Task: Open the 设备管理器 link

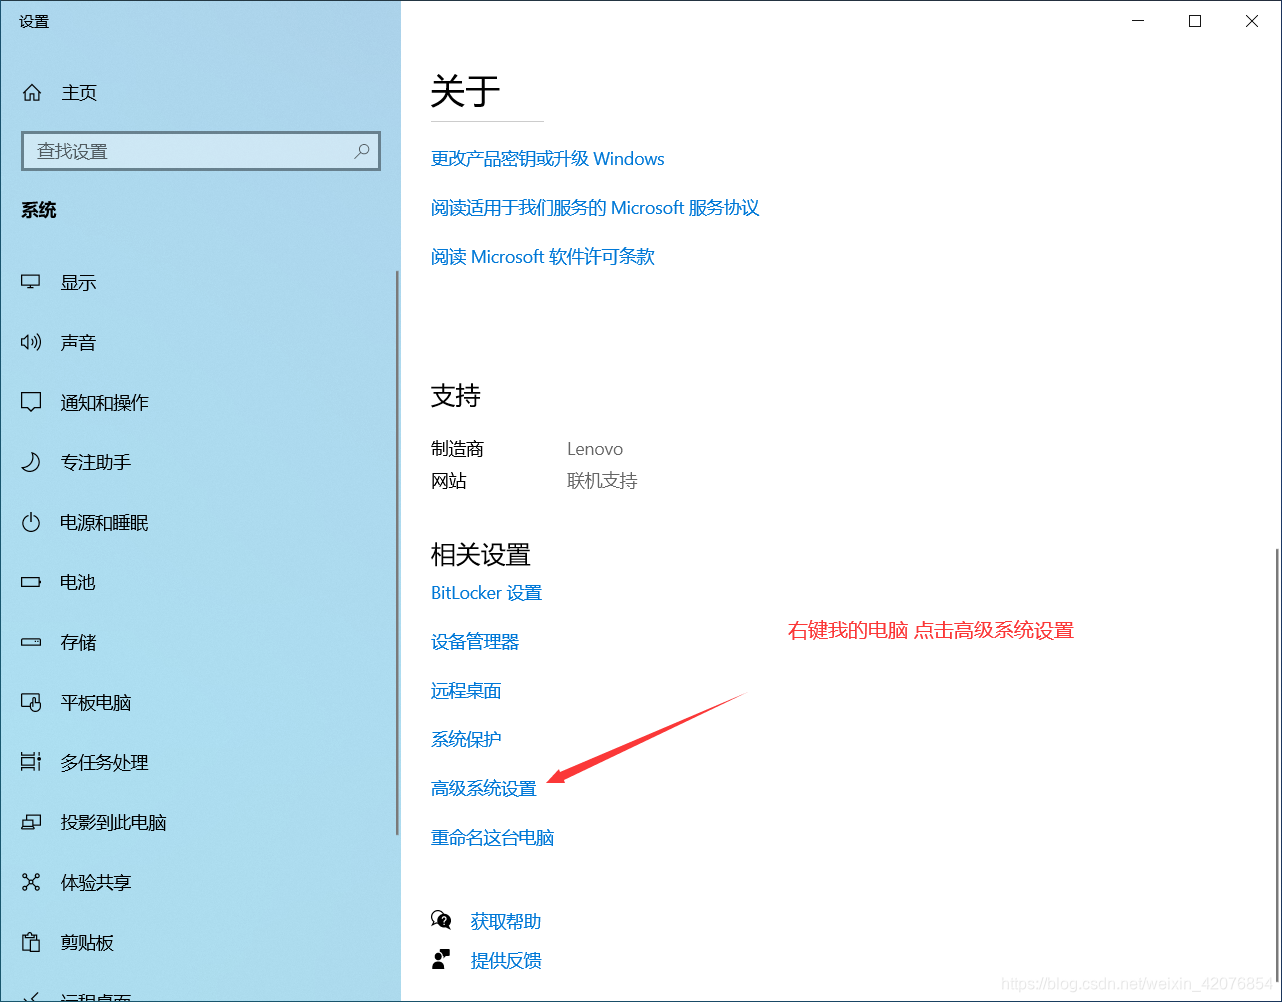Action: (x=475, y=641)
